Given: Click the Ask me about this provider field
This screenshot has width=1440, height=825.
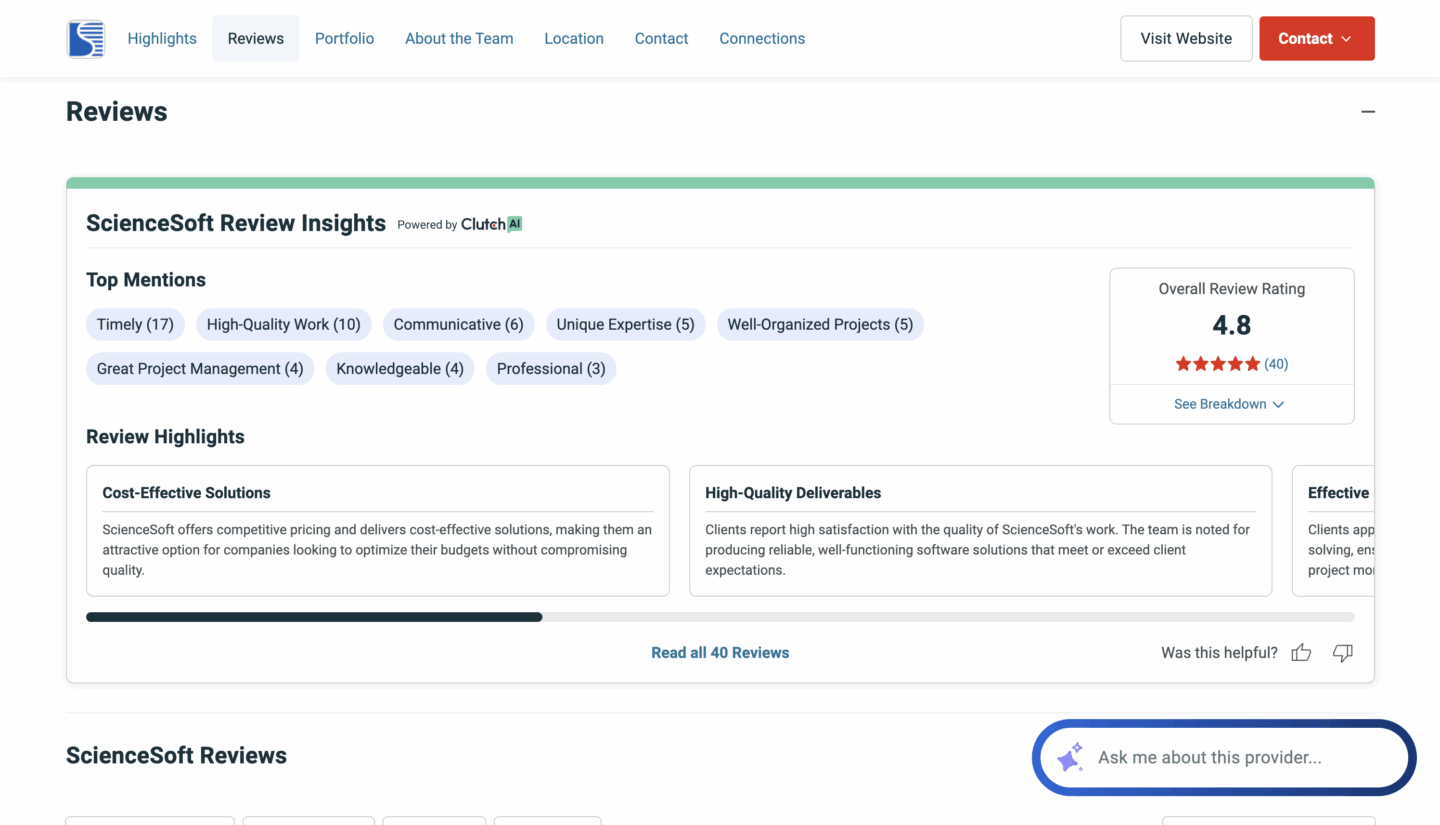Looking at the screenshot, I should (1224, 757).
